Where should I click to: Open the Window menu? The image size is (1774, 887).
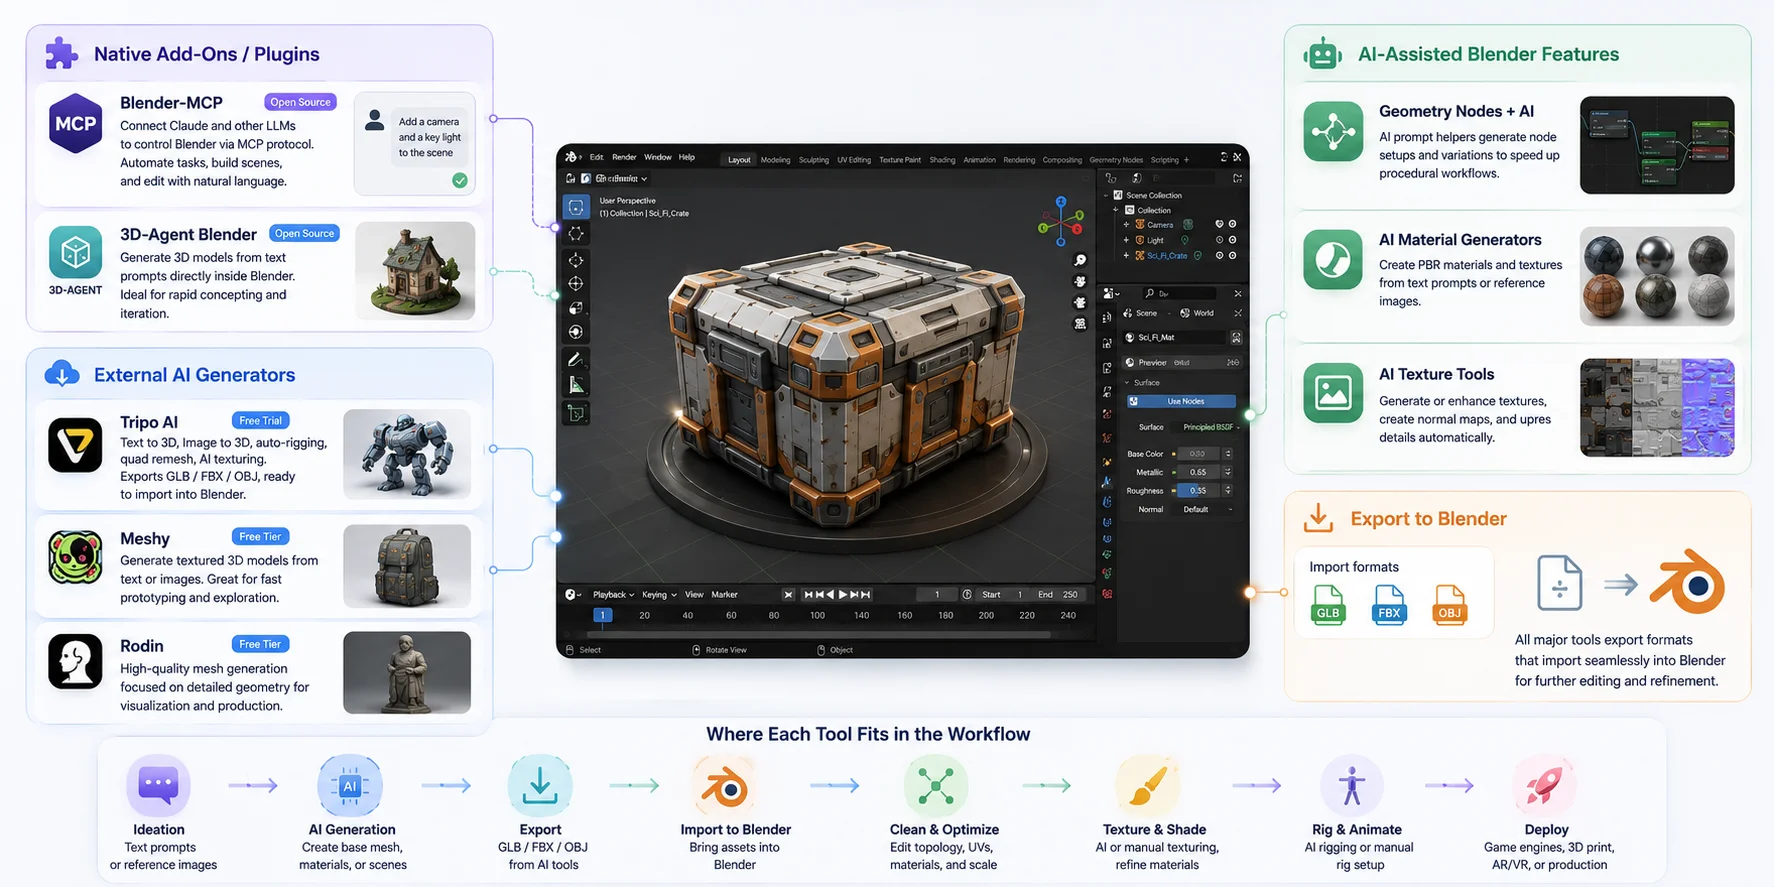click(658, 157)
